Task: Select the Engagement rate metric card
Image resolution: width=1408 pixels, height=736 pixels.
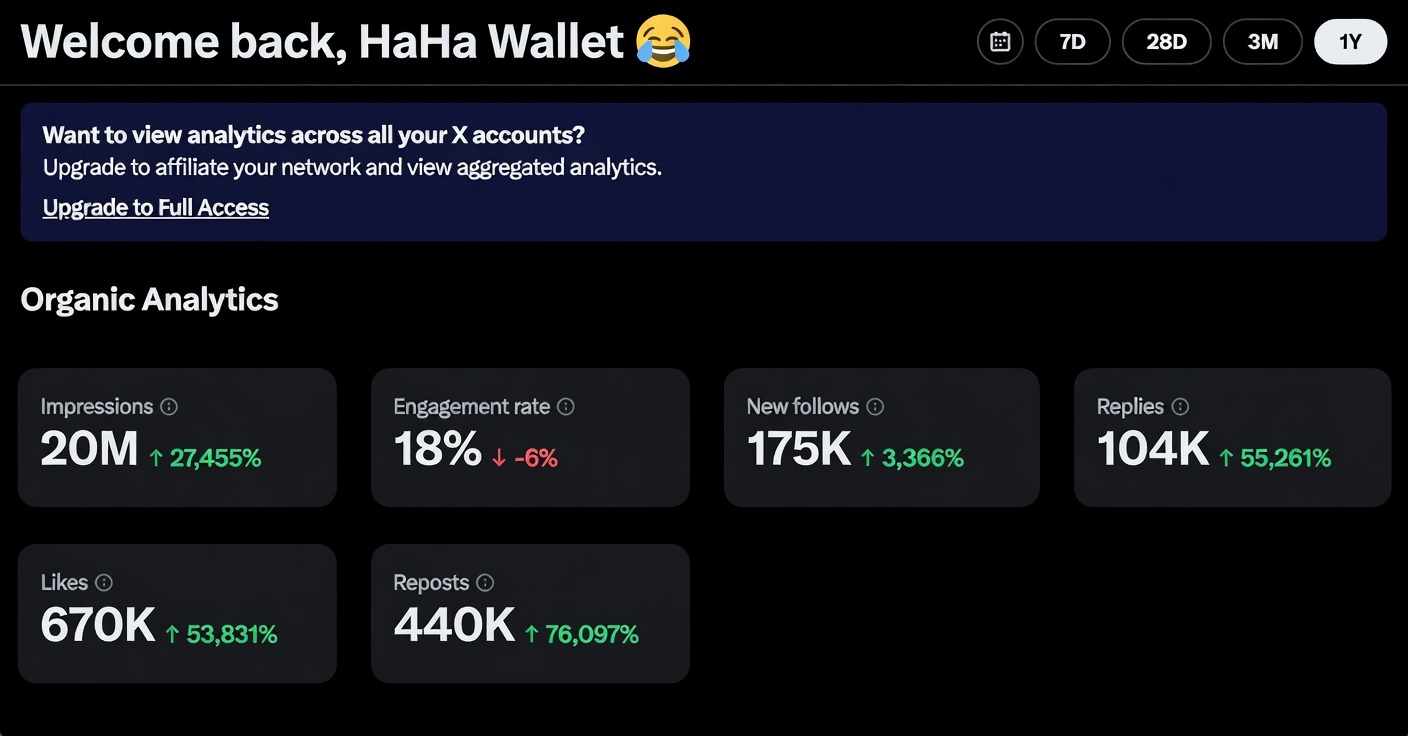Action: tap(530, 437)
